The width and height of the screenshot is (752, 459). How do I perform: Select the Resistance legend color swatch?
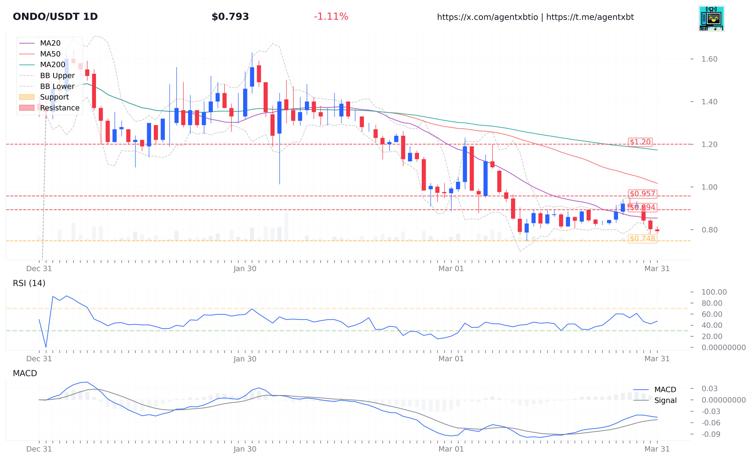26,108
